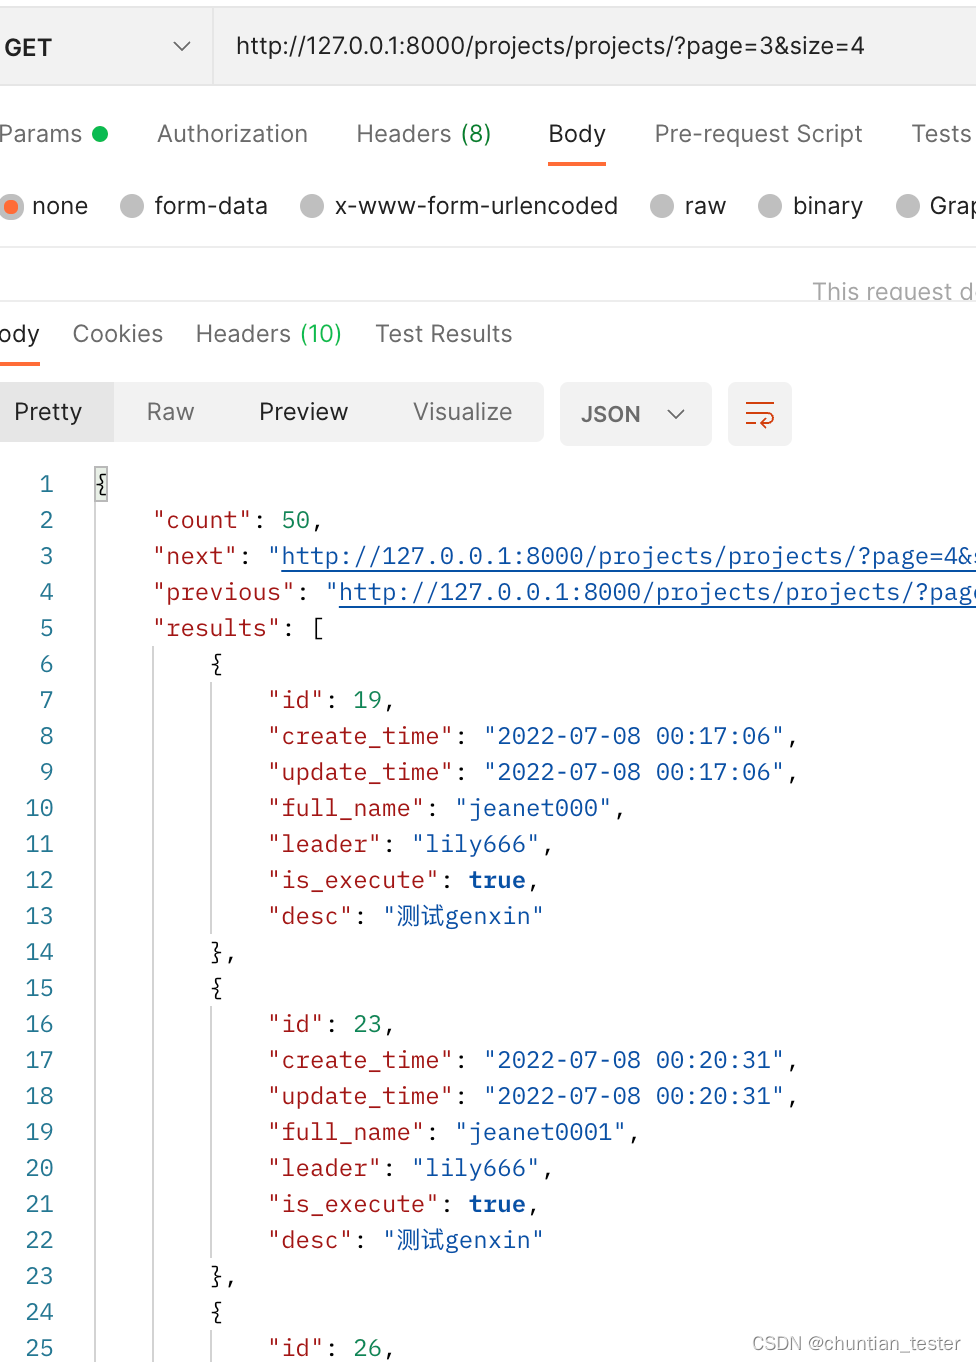Click the line-wrap icon beside JSON dropdown
This screenshot has height=1362, width=976.
pyautogui.click(x=760, y=414)
